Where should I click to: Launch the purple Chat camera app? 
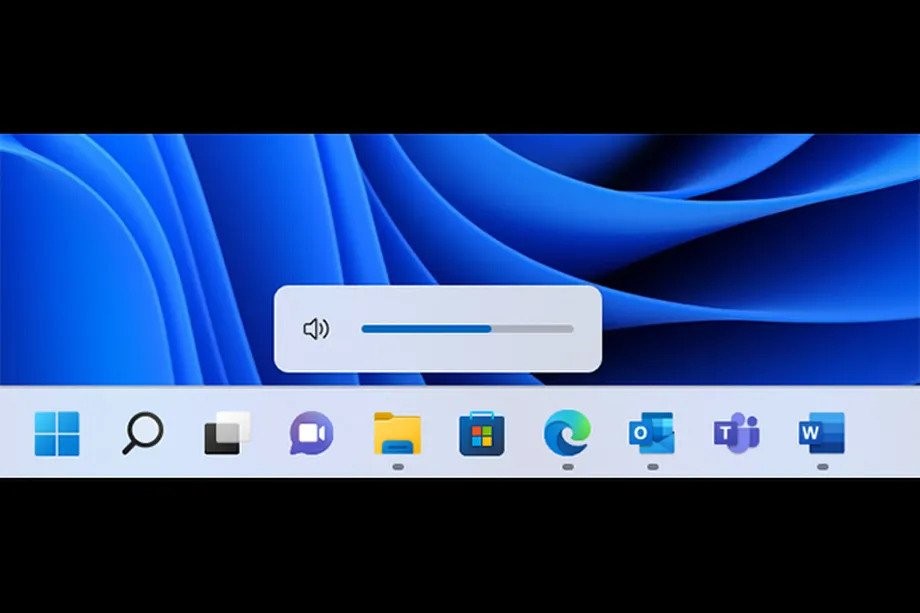pyautogui.click(x=312, y=433)
